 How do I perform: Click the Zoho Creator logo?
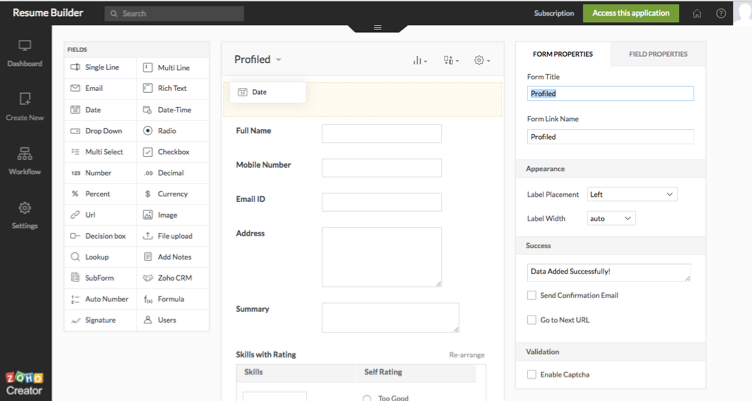(x=24, y=383)
